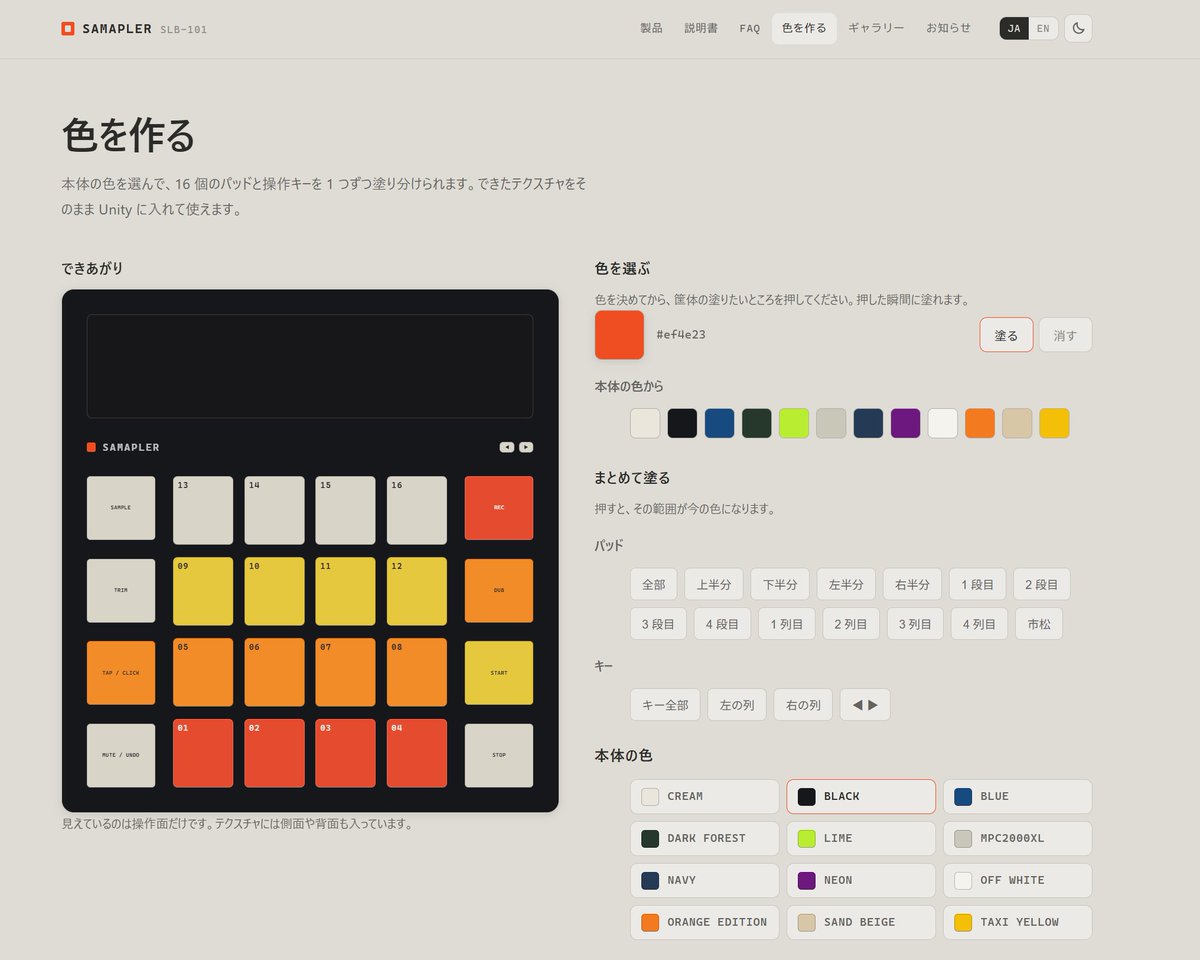Select LIME body color
This screenshot has width=1200, height=960.
coord(861,838)
